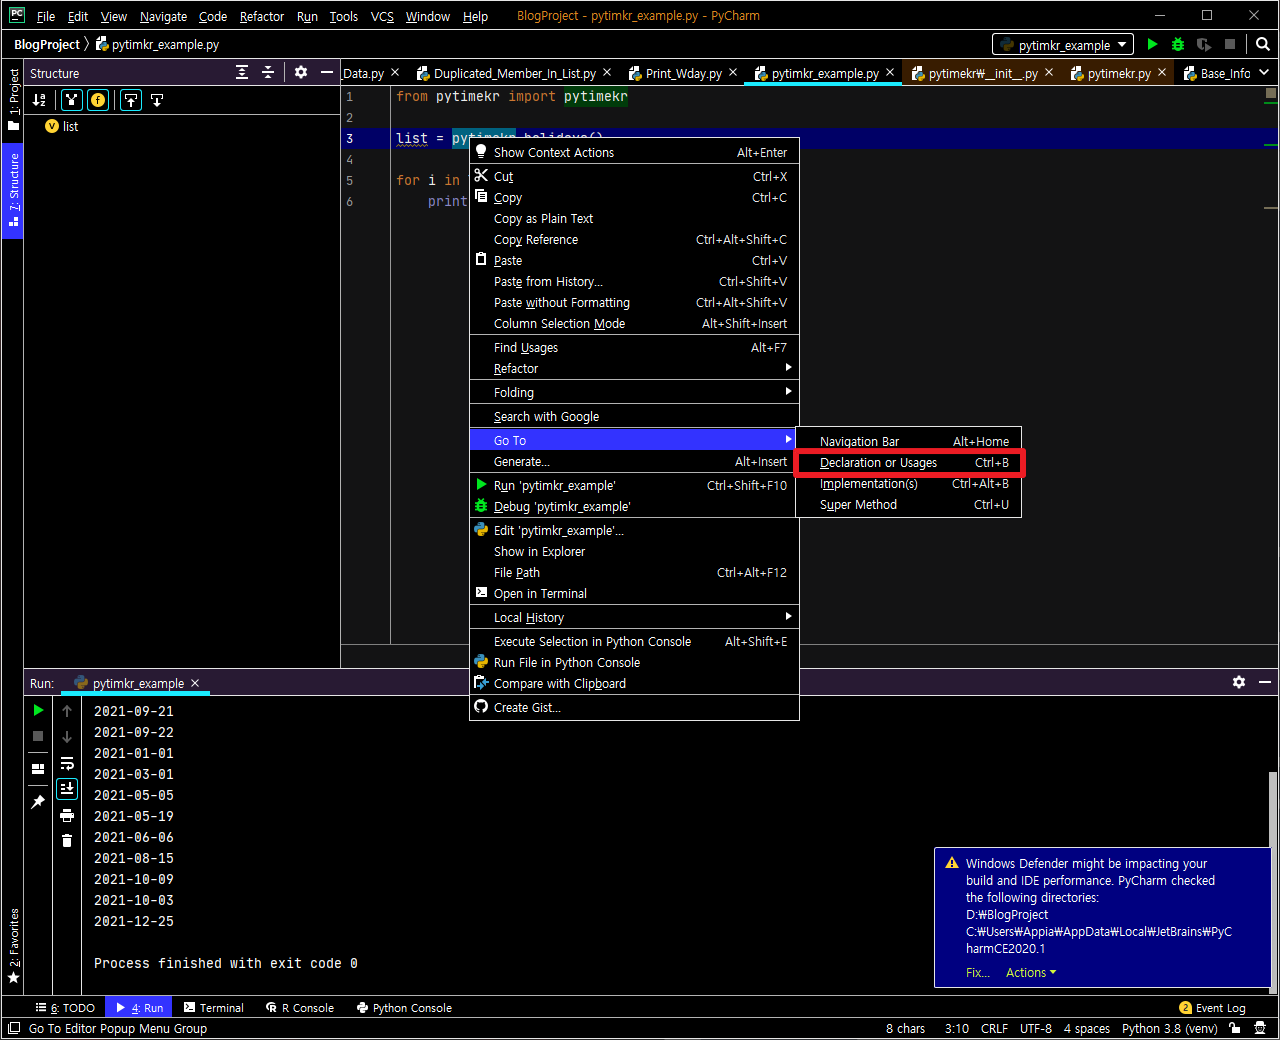Click Fix... link in Defender notification

(x=978, y=973)
